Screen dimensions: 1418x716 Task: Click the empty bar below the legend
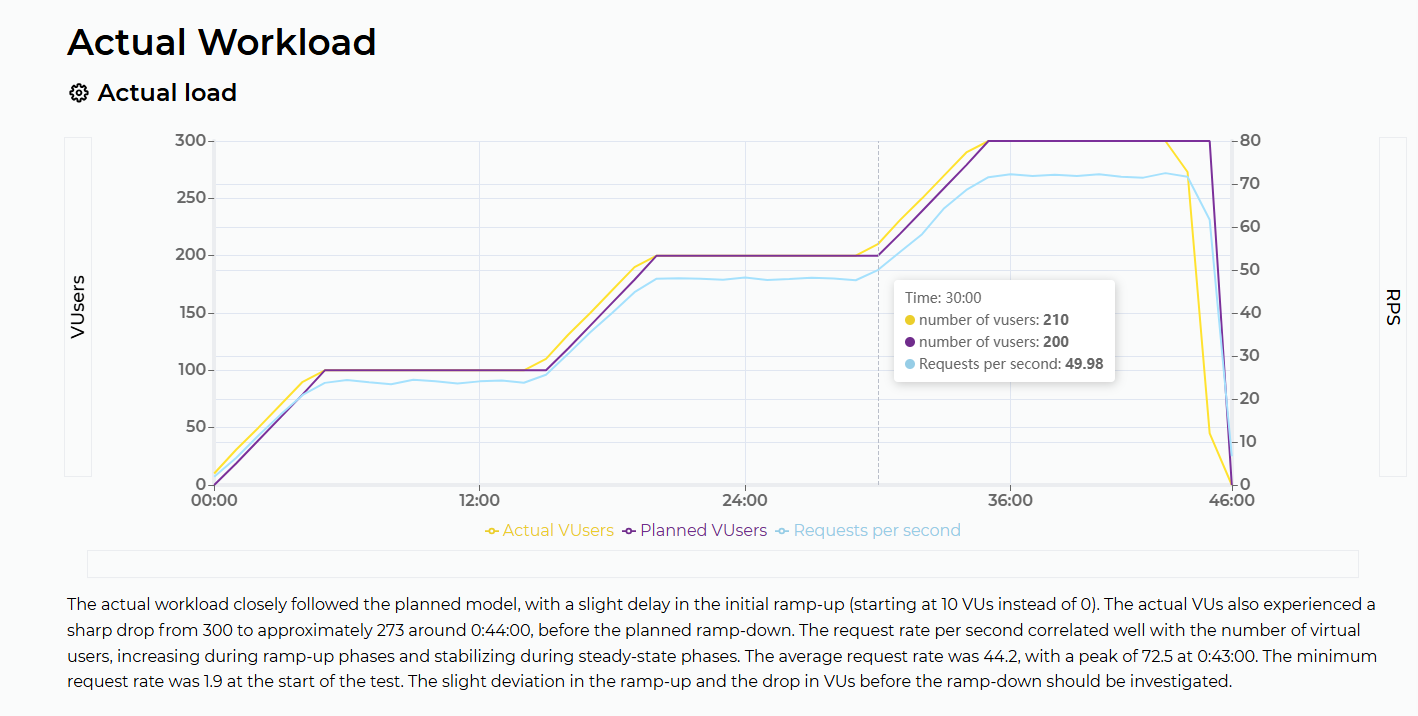tap(722, 564)
